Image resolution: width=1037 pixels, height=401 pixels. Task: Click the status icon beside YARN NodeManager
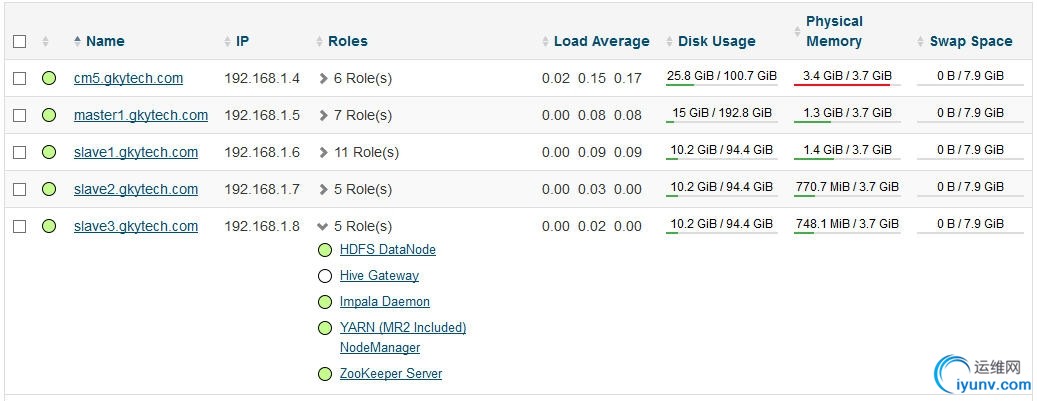325,328
